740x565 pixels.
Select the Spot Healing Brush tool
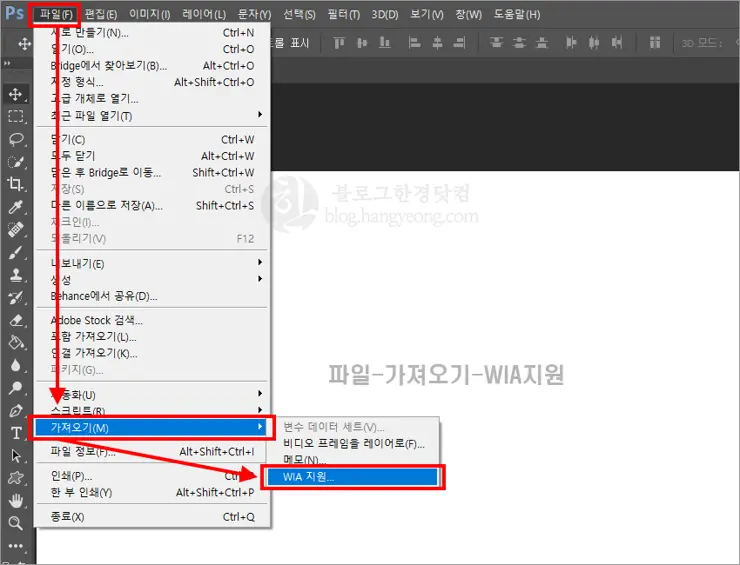(x=16, y=229)
